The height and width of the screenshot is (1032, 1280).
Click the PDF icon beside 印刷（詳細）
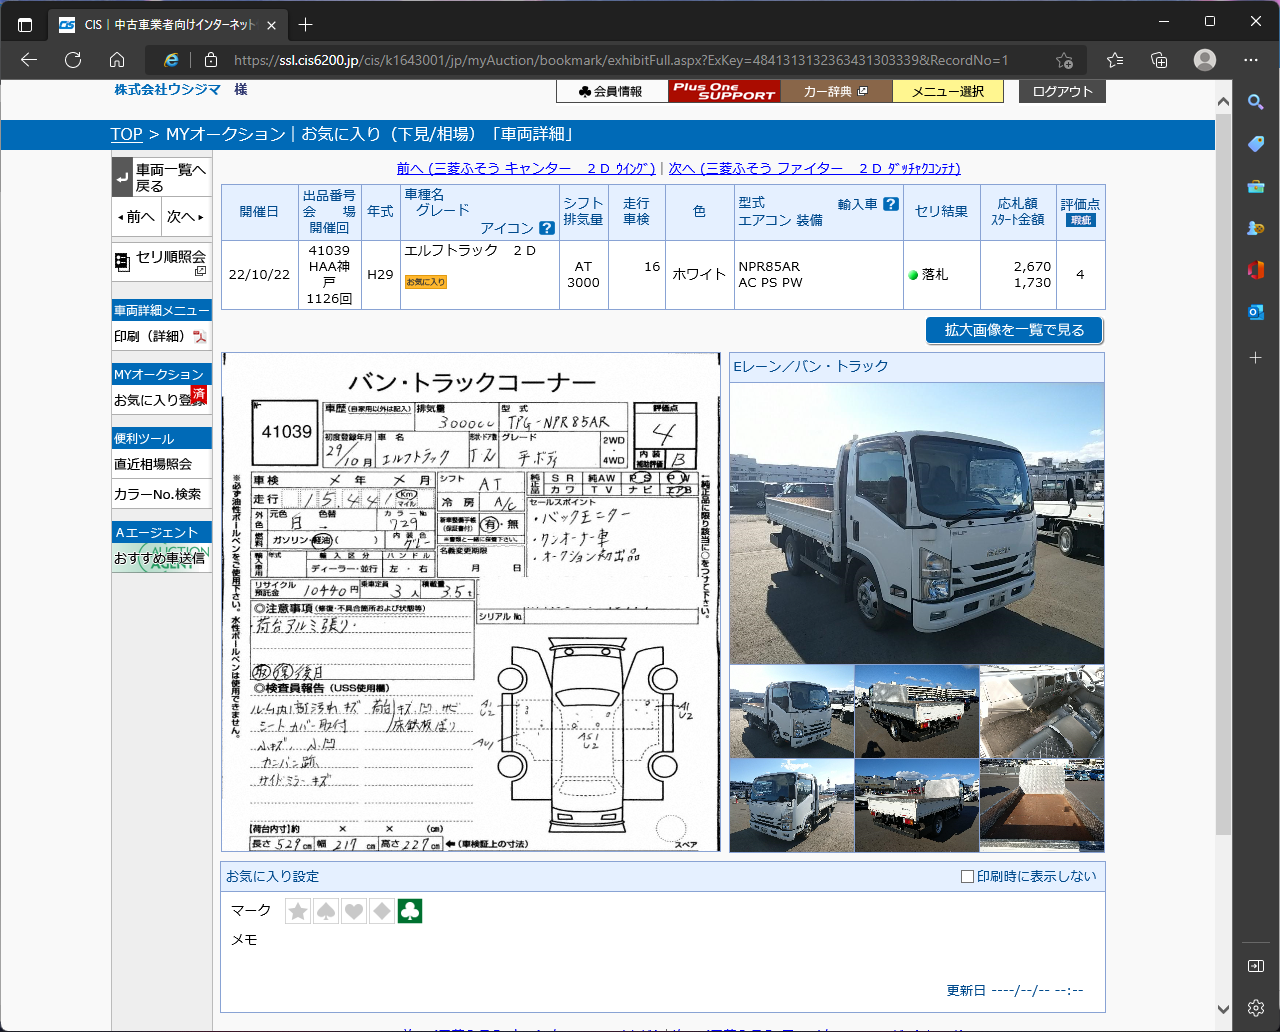(x=200, y=337)
